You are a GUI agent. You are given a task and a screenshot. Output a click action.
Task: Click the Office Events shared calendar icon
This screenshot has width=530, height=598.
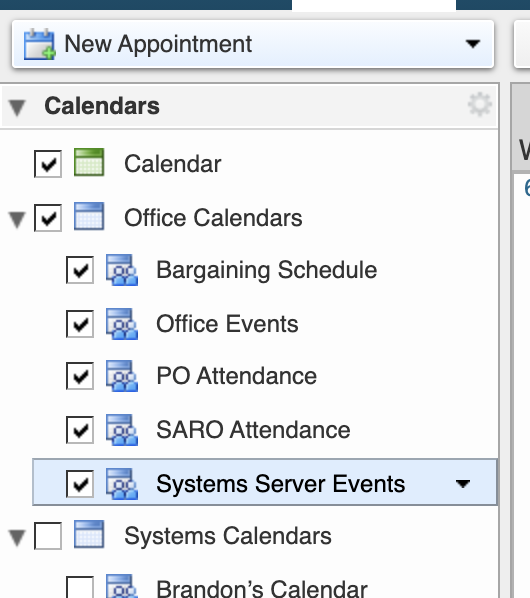click(122, 324)
